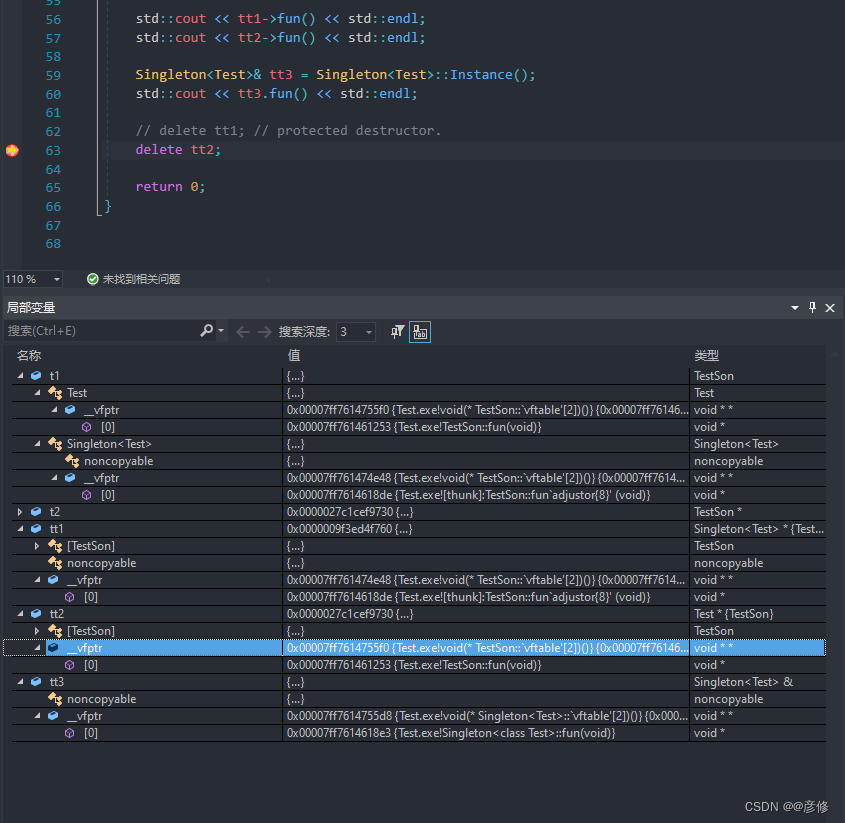Click the [TestSon] icon under tt1
Screen dimensions: 845x823
[x=55, y=546]
